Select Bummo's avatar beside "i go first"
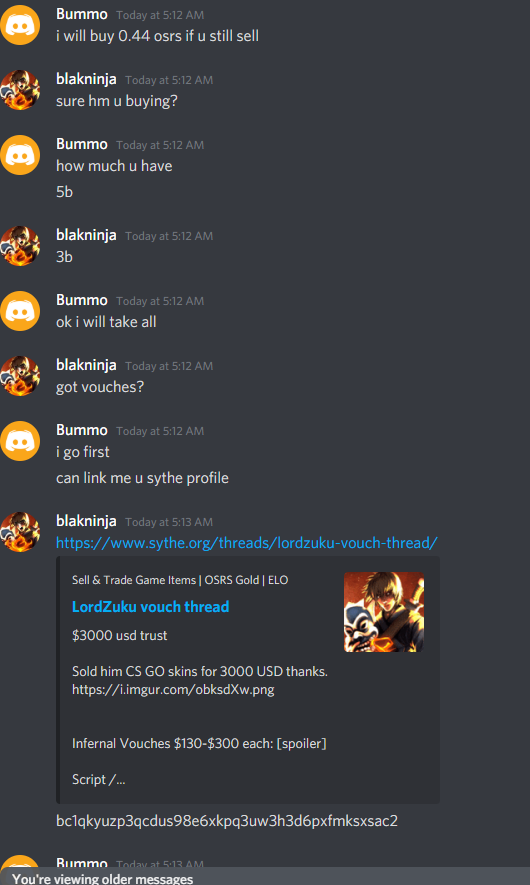This screenshot has height=885, width=530. [x=20, y=441]
